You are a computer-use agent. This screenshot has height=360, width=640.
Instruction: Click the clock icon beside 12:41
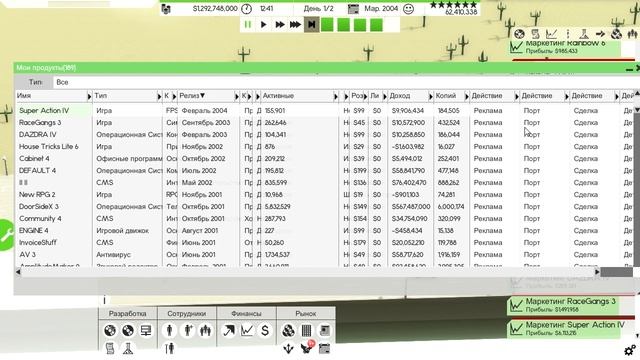(246, 9)
